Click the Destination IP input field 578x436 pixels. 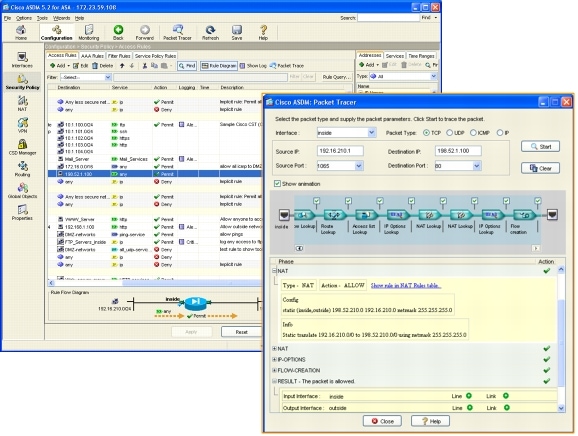point(458,151)
